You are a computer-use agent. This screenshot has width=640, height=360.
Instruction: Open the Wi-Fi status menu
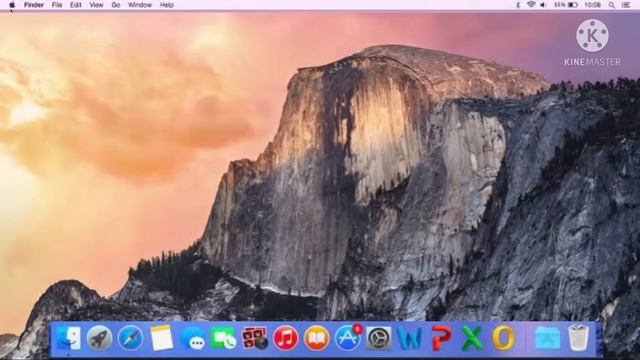pos(531,5)
